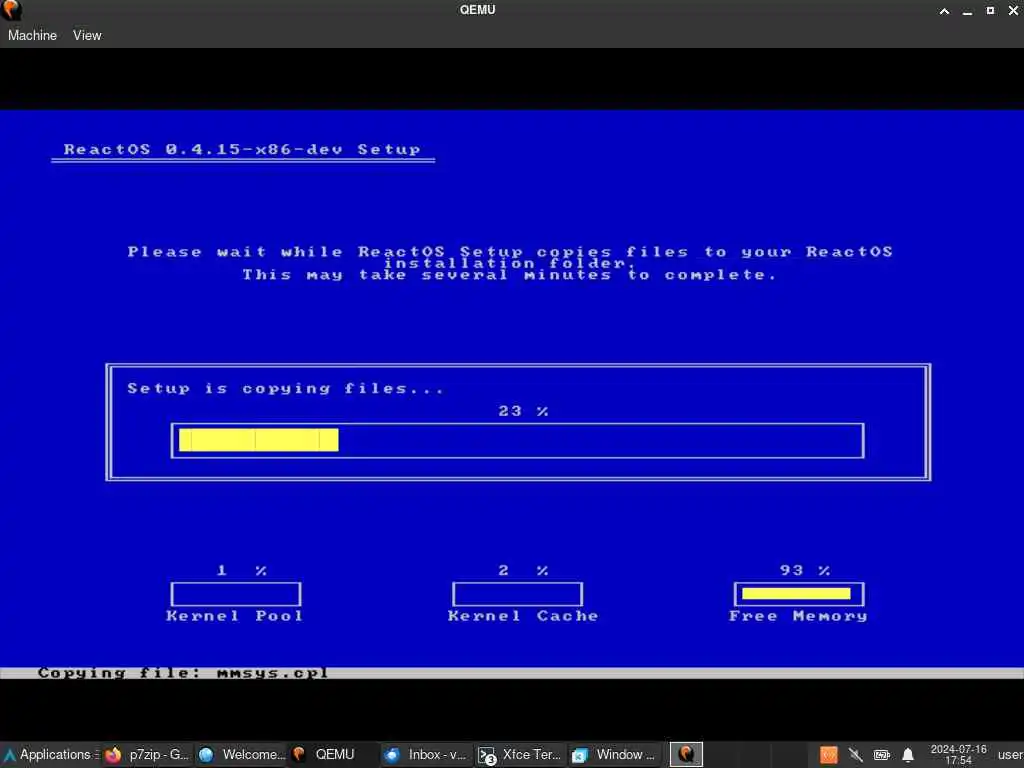The width and height of the screenshot is (1024, 768).
Task: Roll up the QEMU window using the up-arrow button
Action: [x=944, y=11]
